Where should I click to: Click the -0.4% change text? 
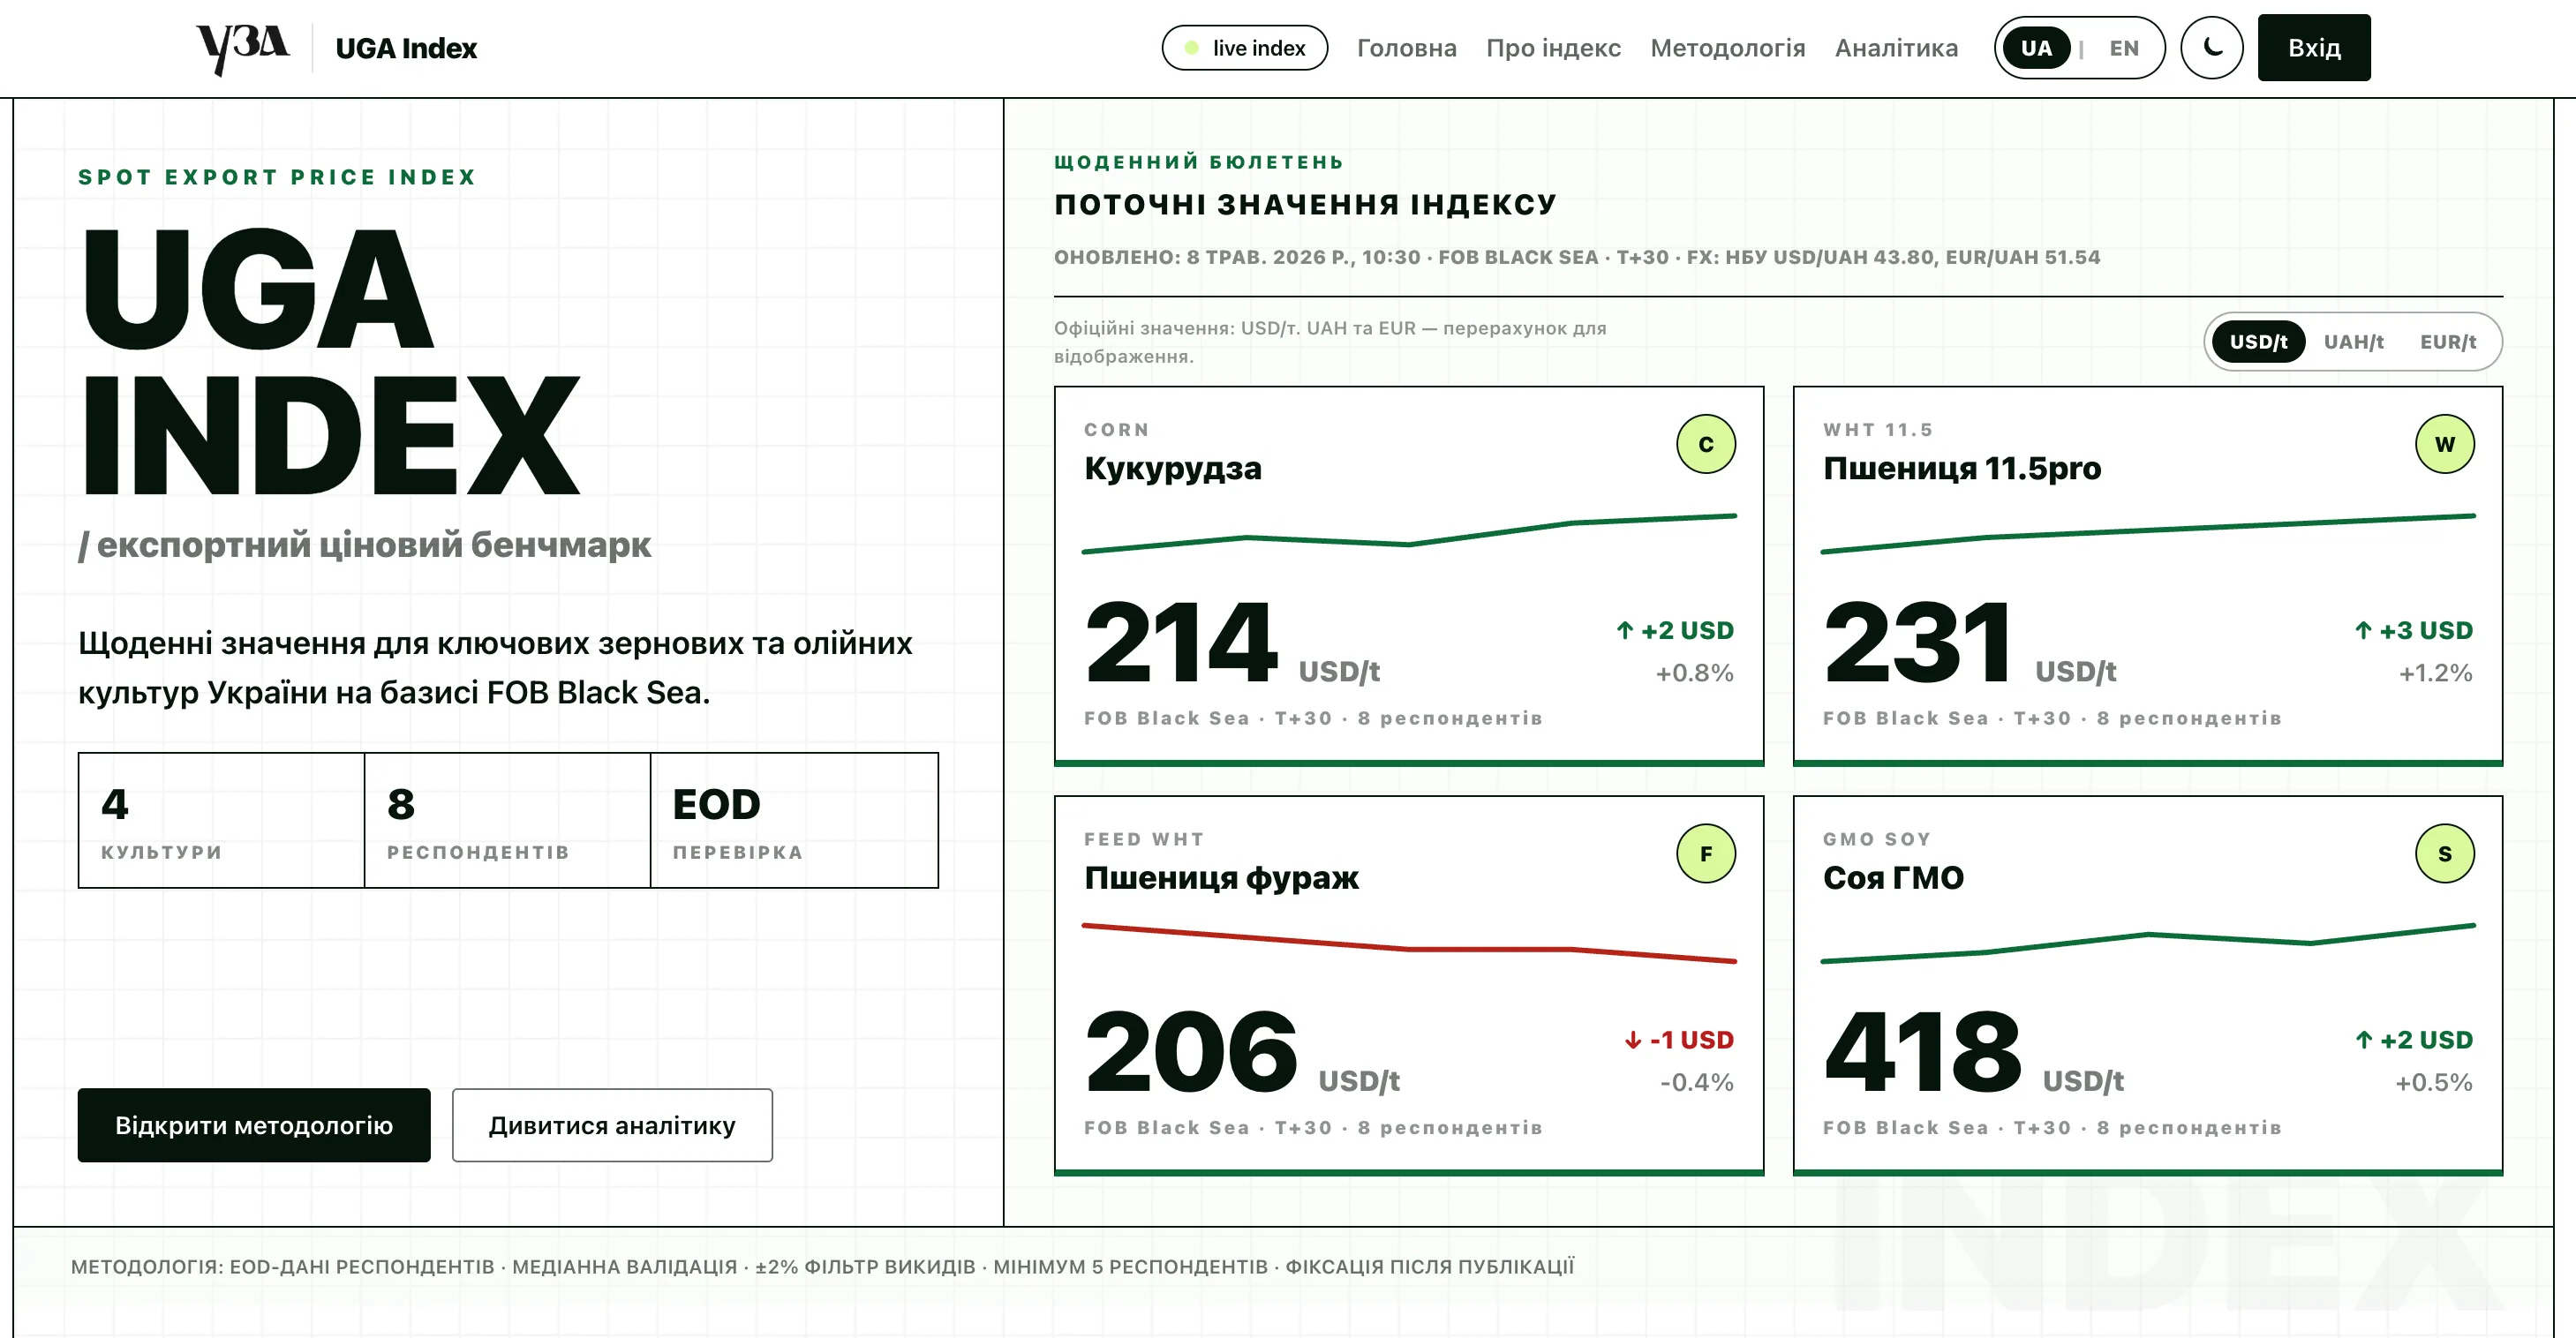pyautogui.click(x=1697, y=1083)
